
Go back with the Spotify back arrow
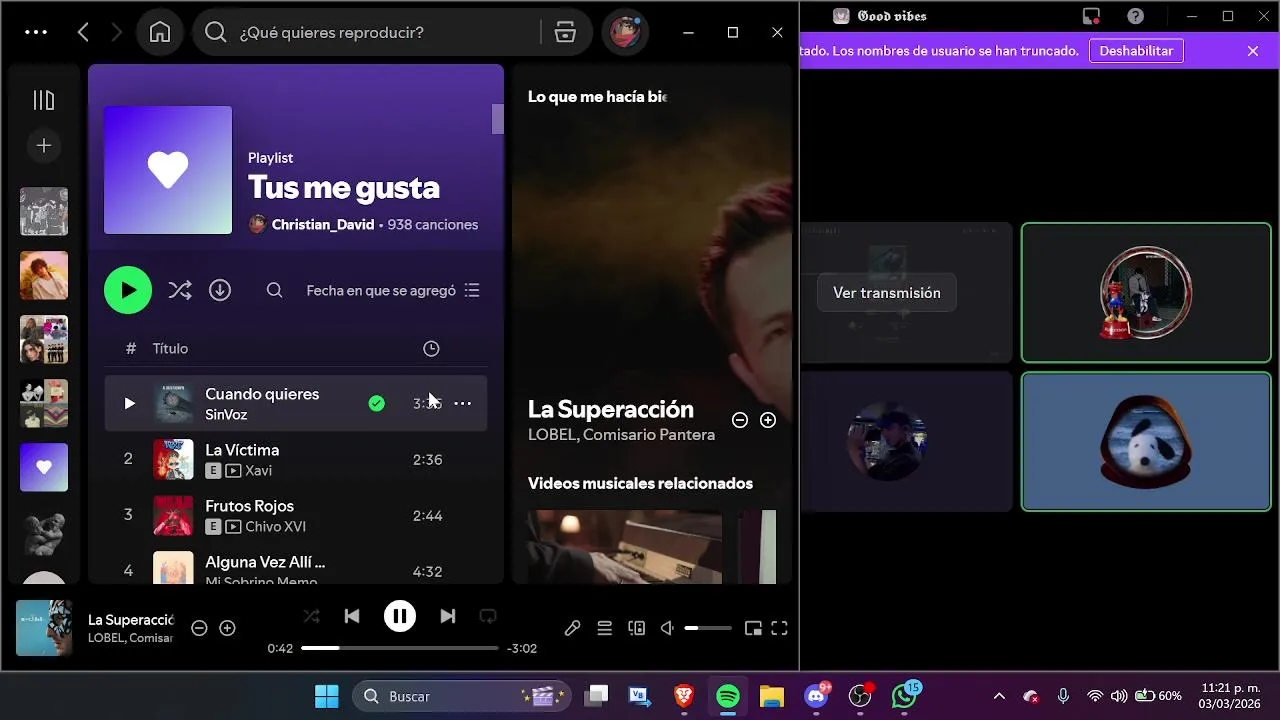[x=83, y=32]
